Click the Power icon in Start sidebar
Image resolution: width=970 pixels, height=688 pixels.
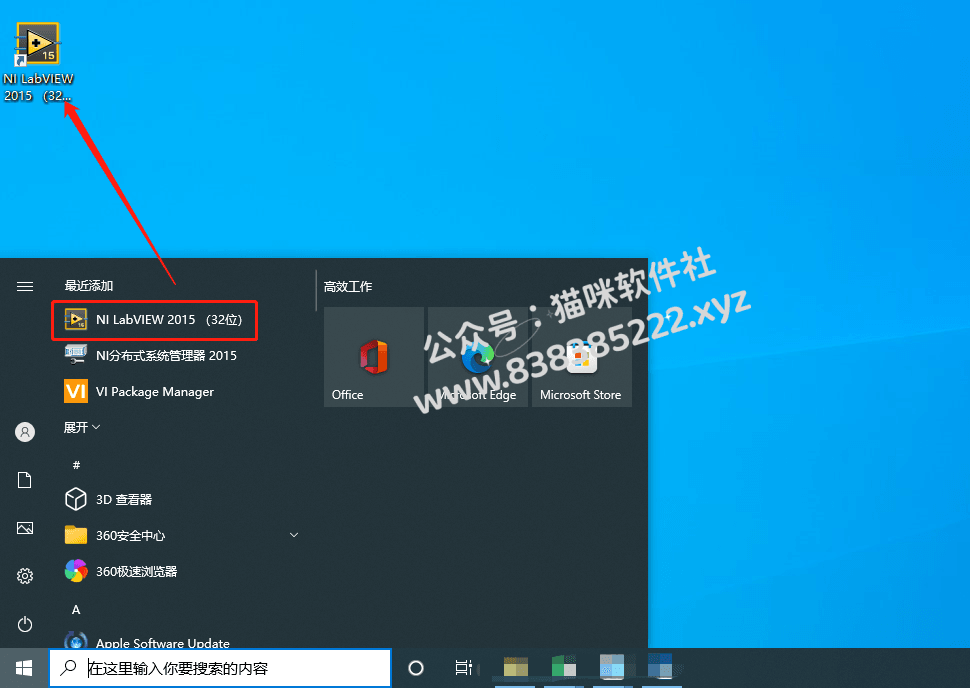(25, 624)
